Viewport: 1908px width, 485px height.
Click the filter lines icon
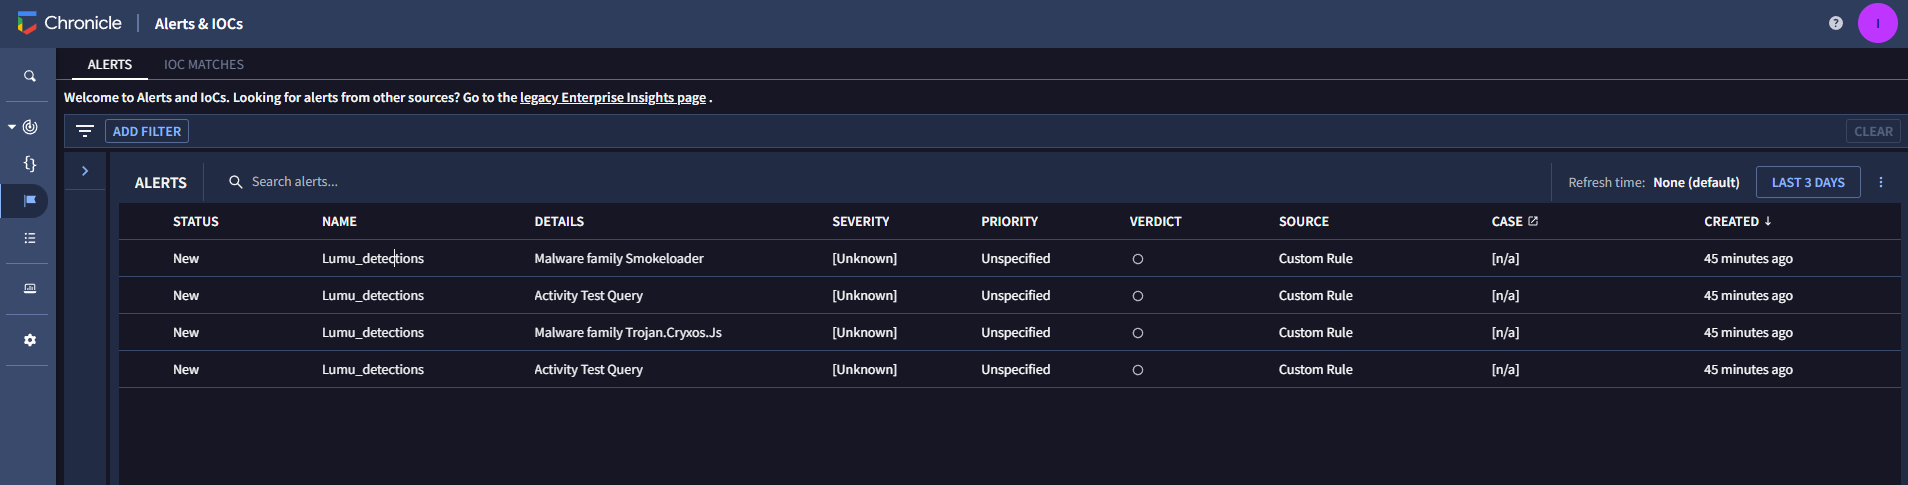(85, 131)
